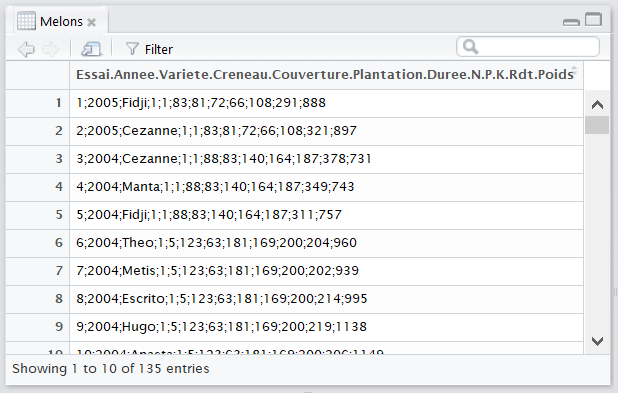Screen dimensions: 618x393
Task: Show data in a new window
Action: (x=91, y=49)
